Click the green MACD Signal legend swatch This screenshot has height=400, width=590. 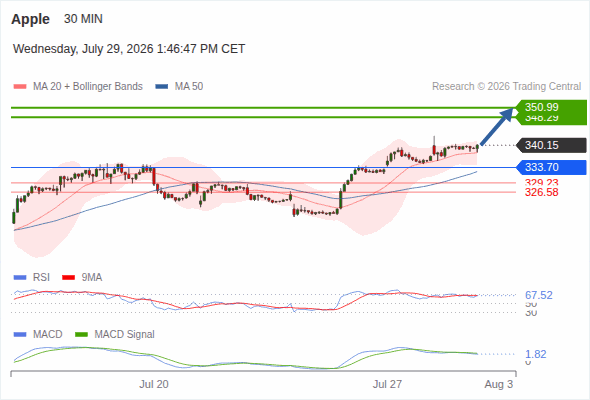pyautogui.click(x=81, y=335)
